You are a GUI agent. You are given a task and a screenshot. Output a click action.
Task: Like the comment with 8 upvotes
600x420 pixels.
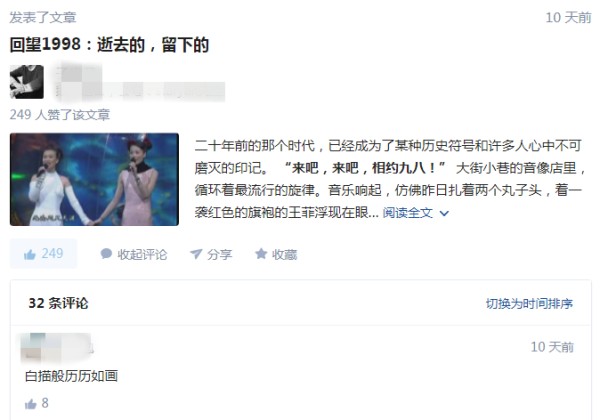[31, 404]
